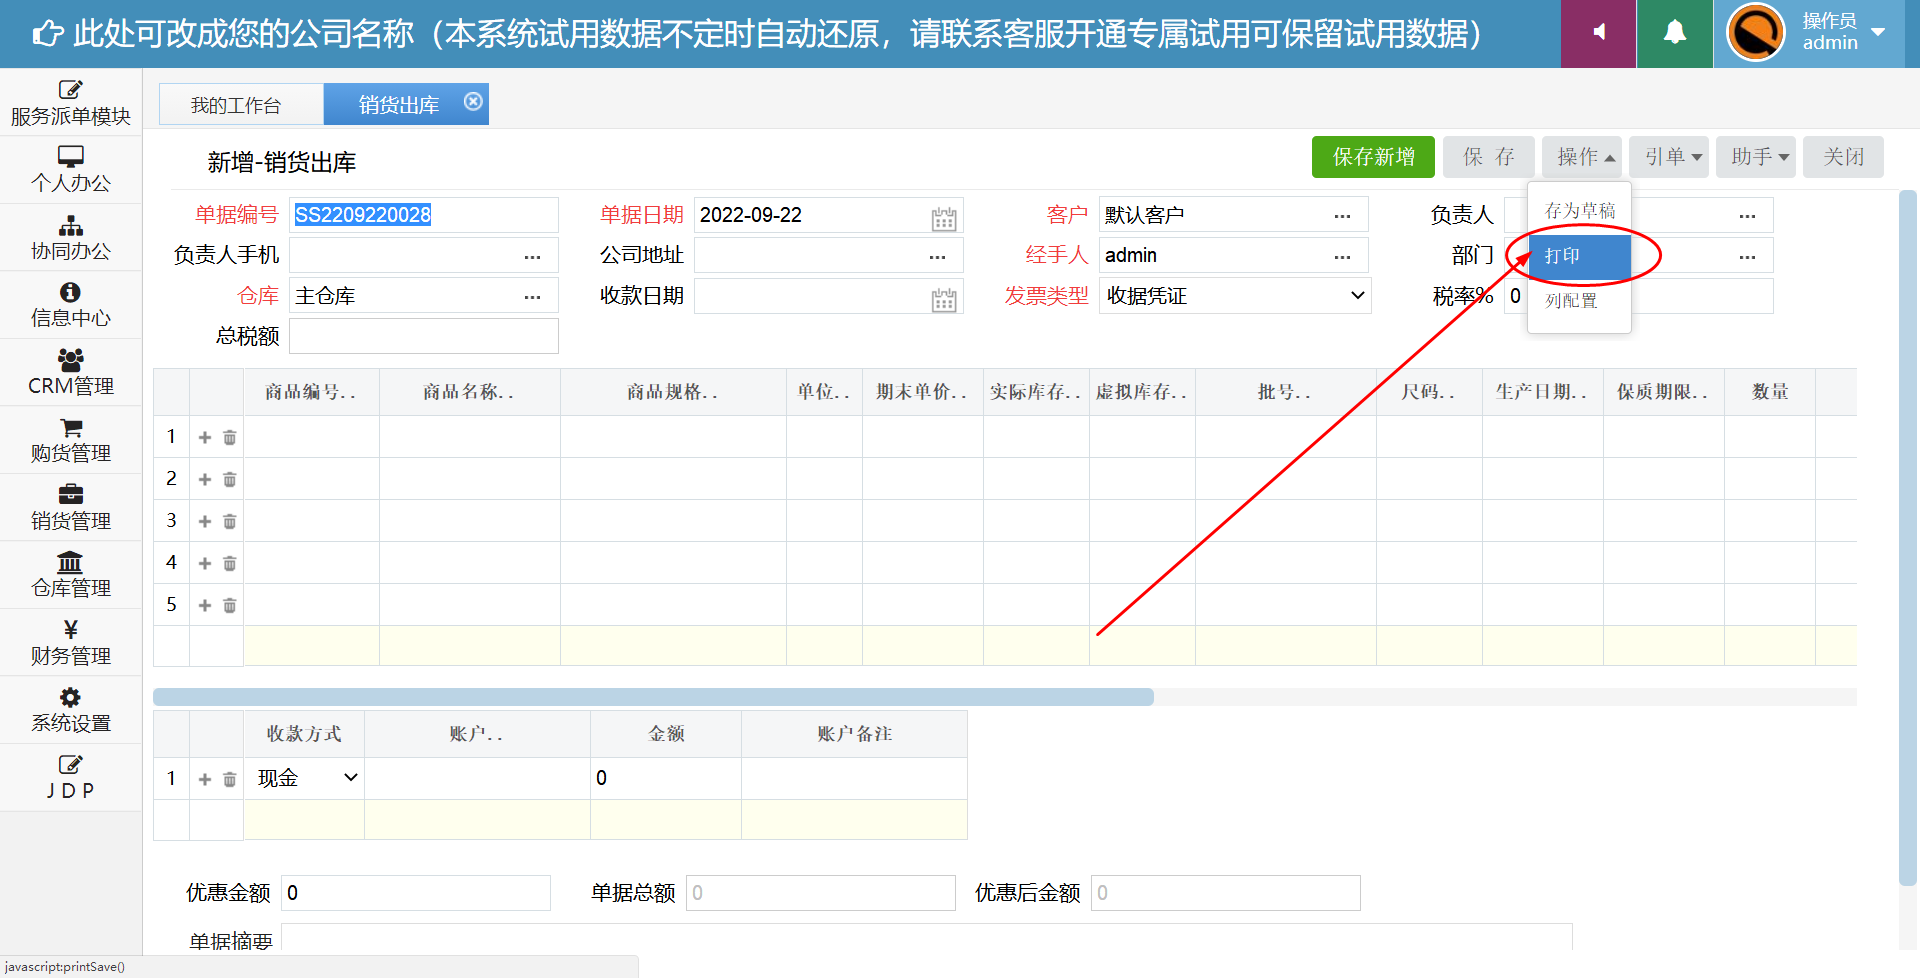Collapse the 操作 dropdown menu
This screenshot has width=1920, height=978.
1582,157
